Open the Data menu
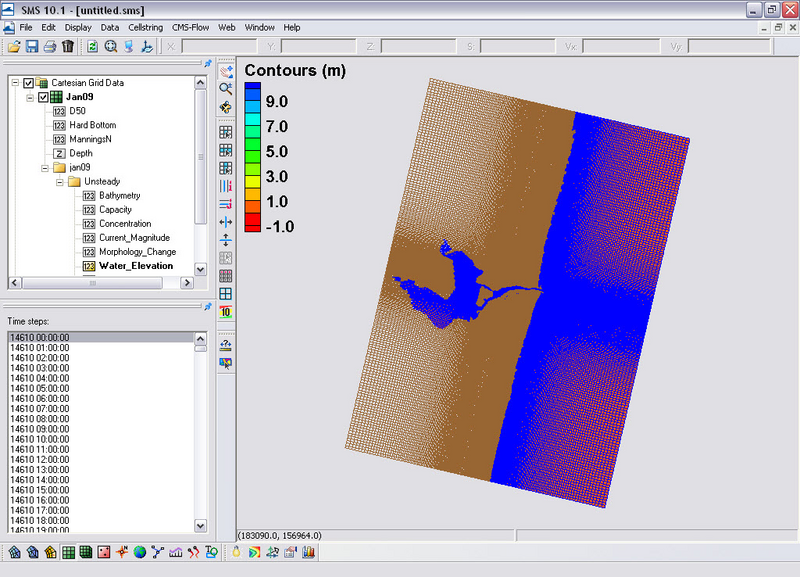800x577 pixels. tap(110, 28)
